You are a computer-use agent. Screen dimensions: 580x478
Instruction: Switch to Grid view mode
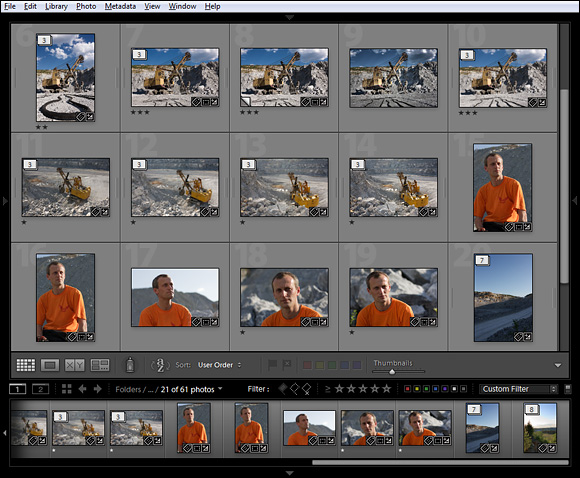[26, 365]
